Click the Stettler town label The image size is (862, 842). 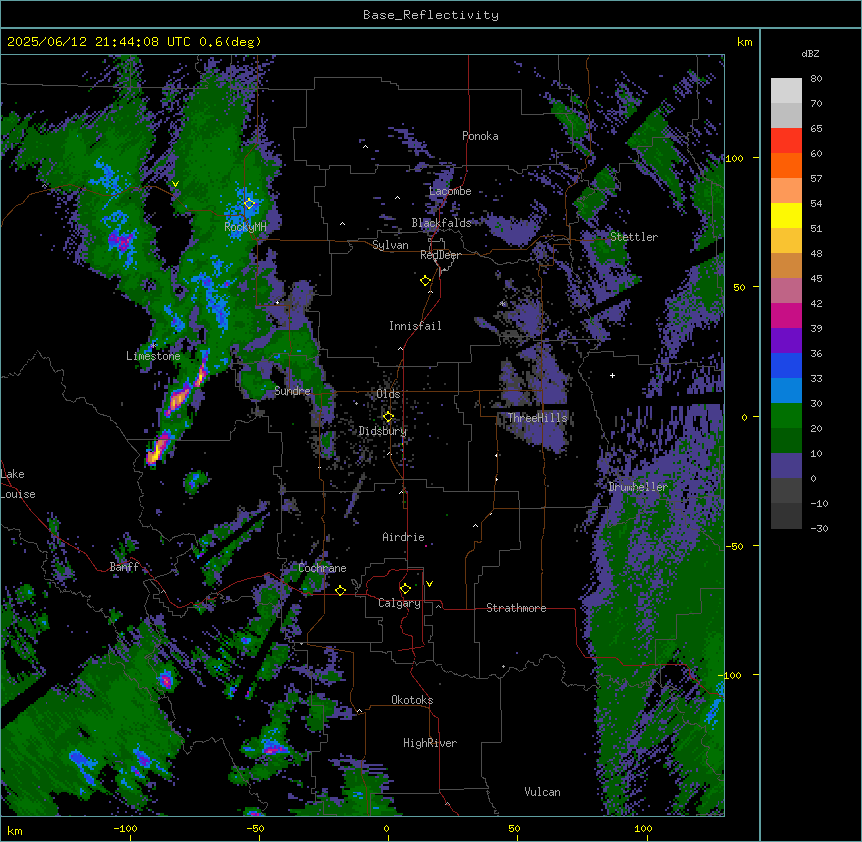pyautogui.click(x=634, y=237)
